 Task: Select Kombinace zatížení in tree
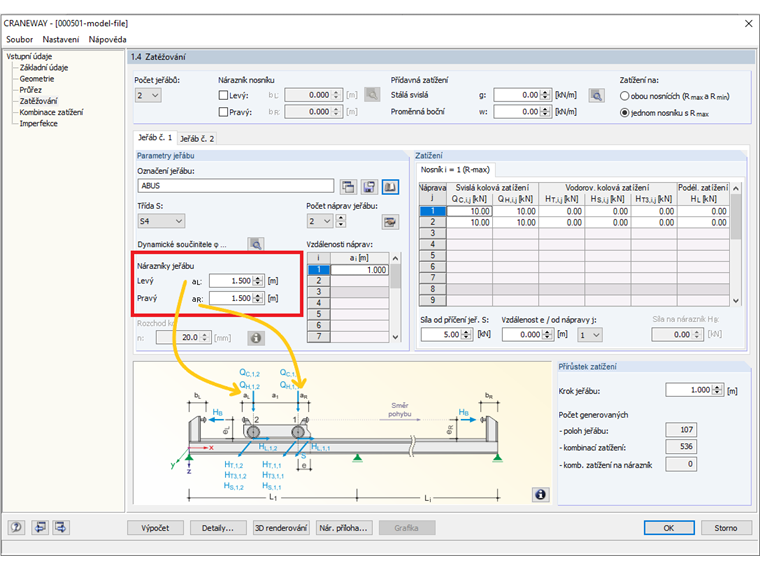point(51,112)
